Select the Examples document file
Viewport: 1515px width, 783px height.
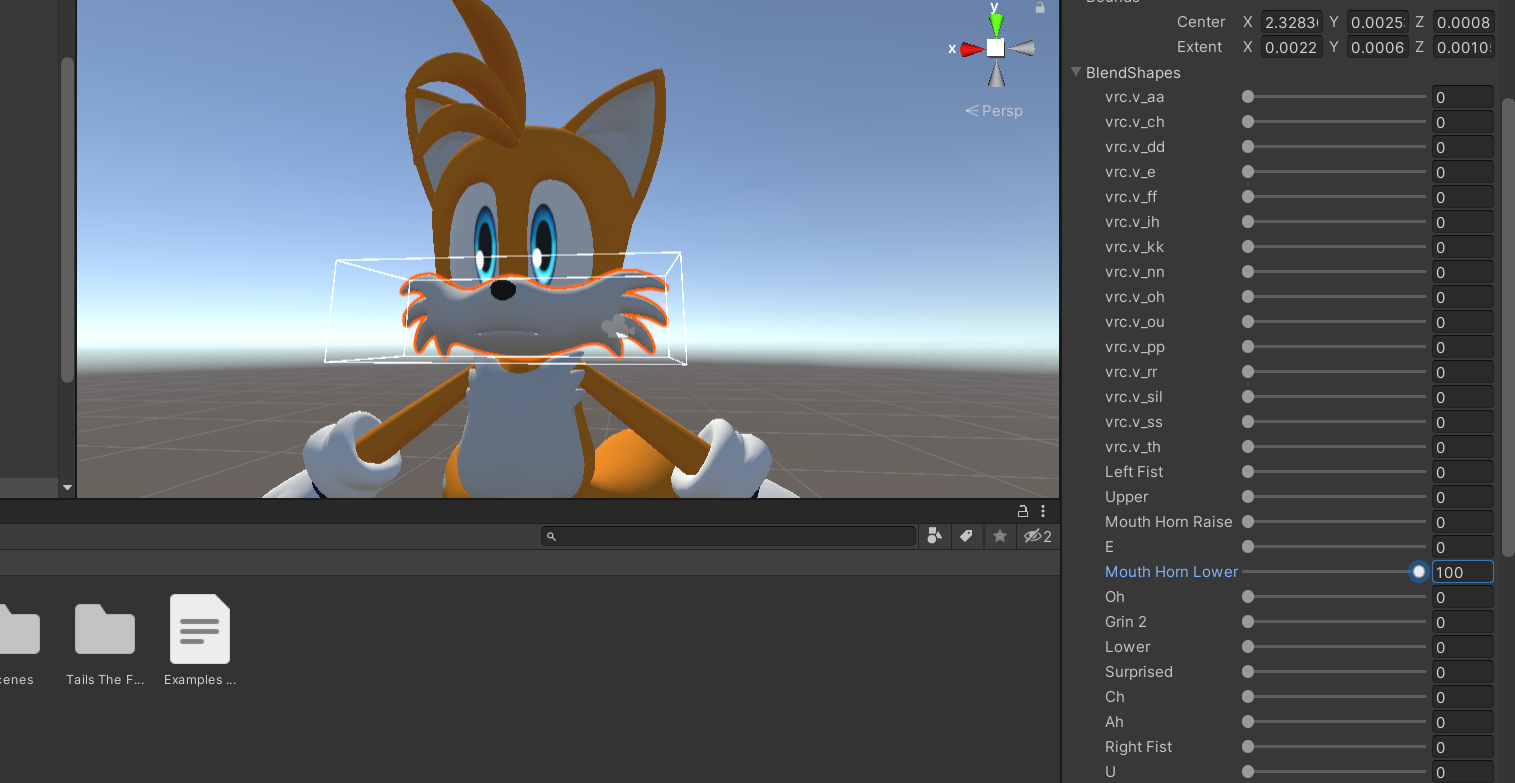point(200,633)
